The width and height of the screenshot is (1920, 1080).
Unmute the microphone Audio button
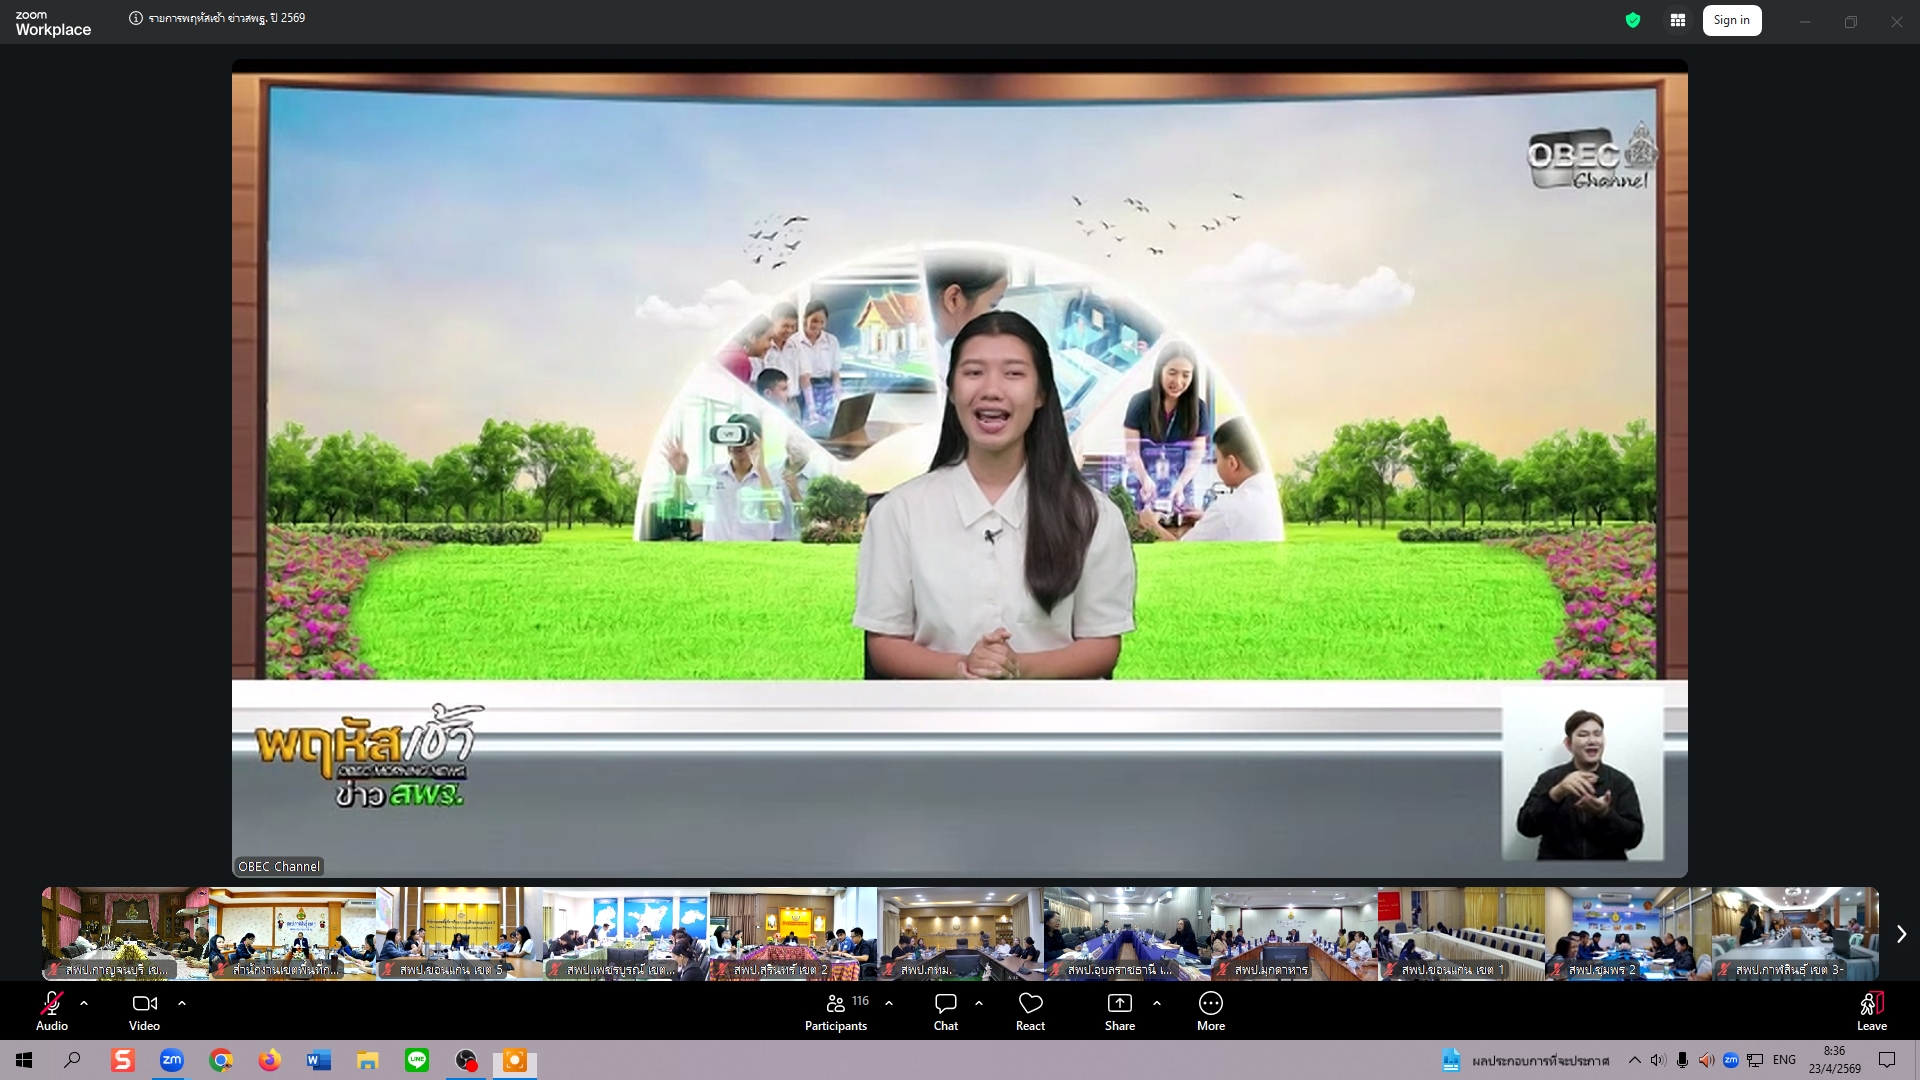pyautogui.click(x=52, y=1003)
